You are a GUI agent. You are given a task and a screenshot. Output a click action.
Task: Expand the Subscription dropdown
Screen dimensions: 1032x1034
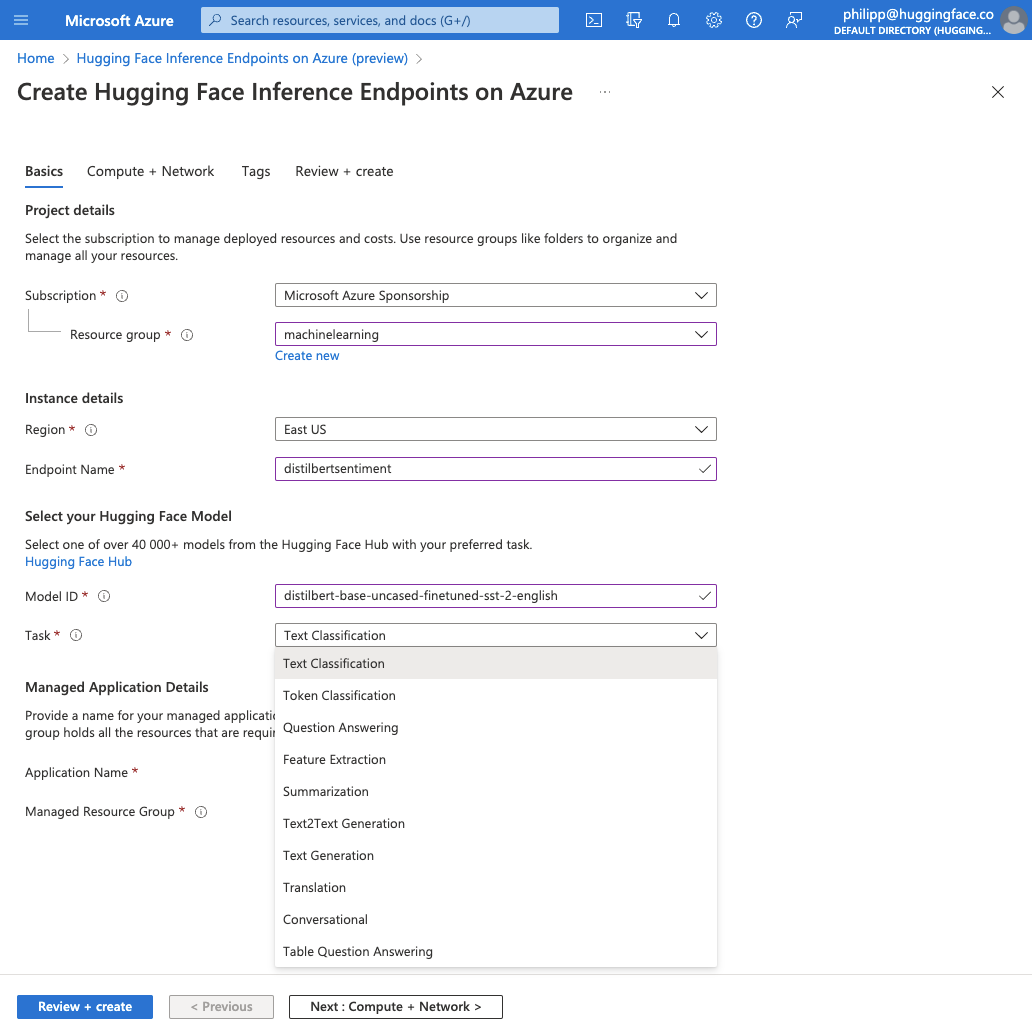(x=495, y=296)
